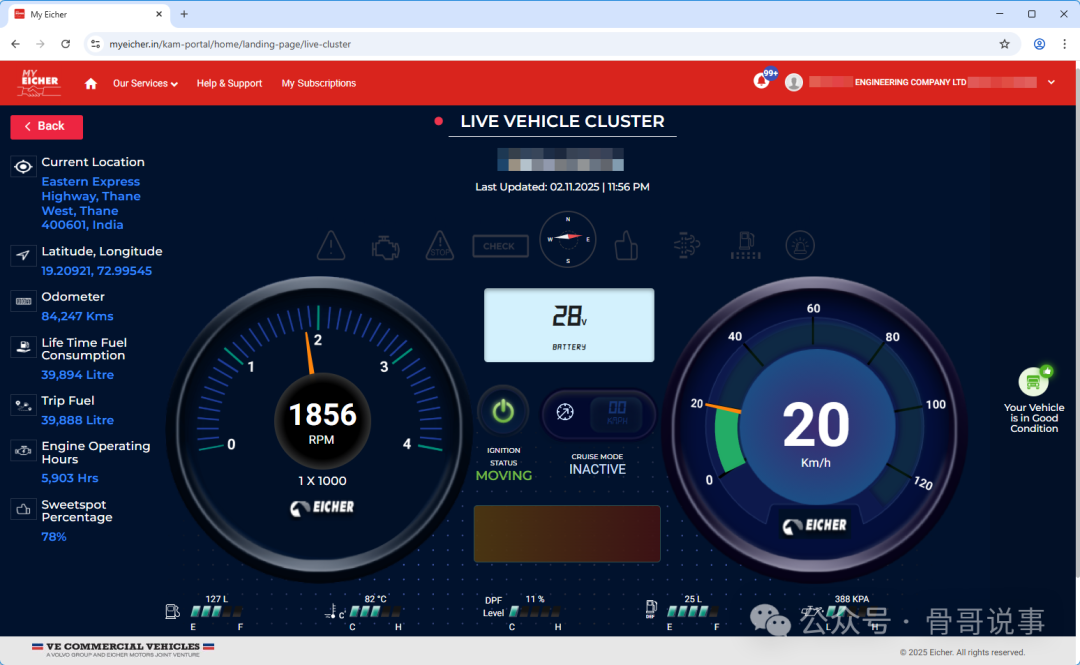Click the general warning triangle indicator
This screenshot has height=665, width=1080.
point(331,245)
